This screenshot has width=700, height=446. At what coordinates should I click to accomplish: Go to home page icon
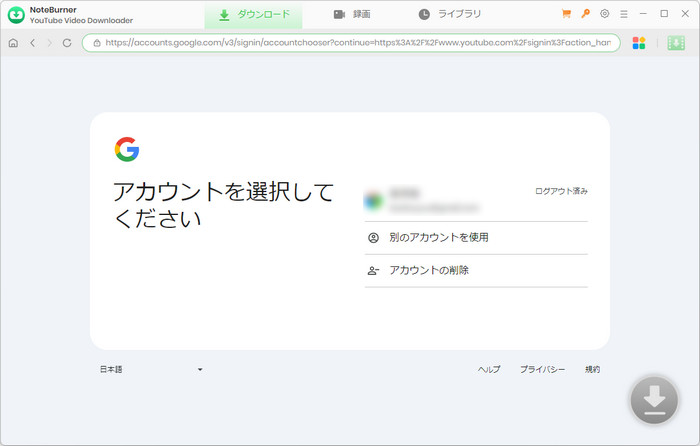point(13,43)
